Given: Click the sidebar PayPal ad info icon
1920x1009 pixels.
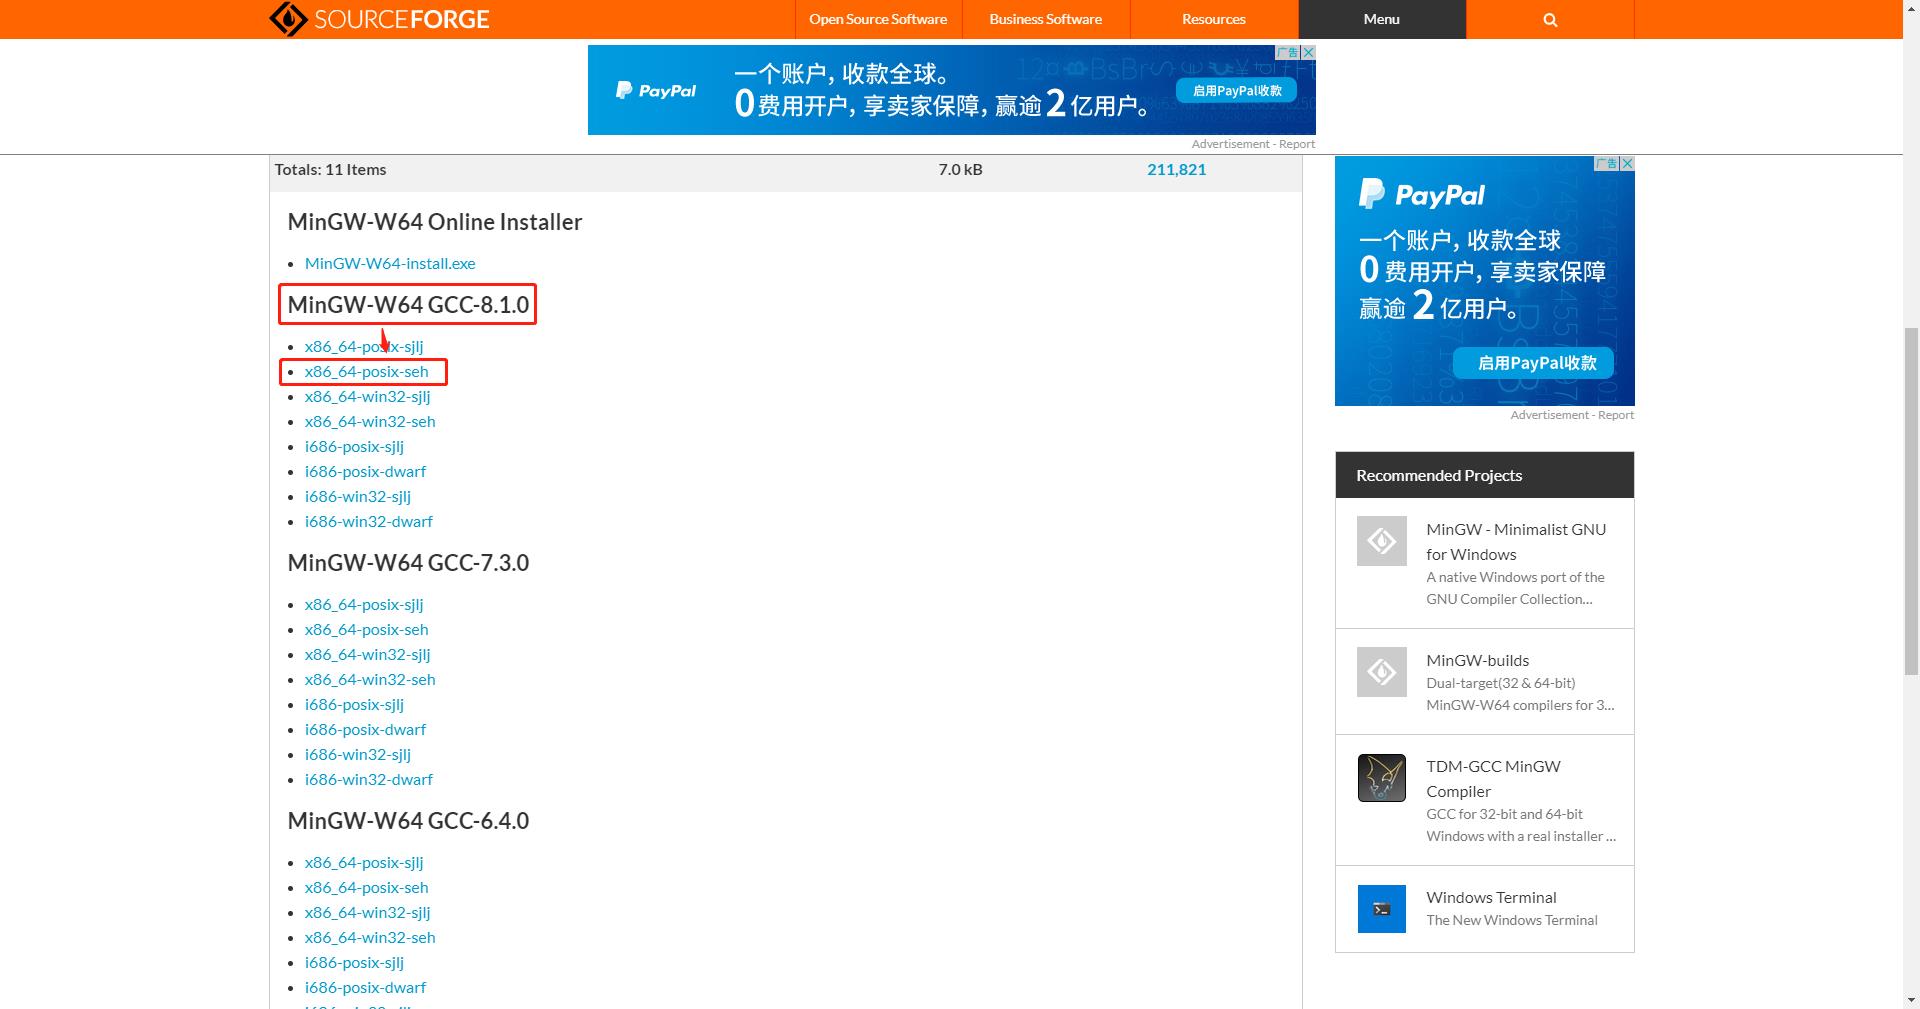Looking at the screenshot, I should (x=1607, y=163).
